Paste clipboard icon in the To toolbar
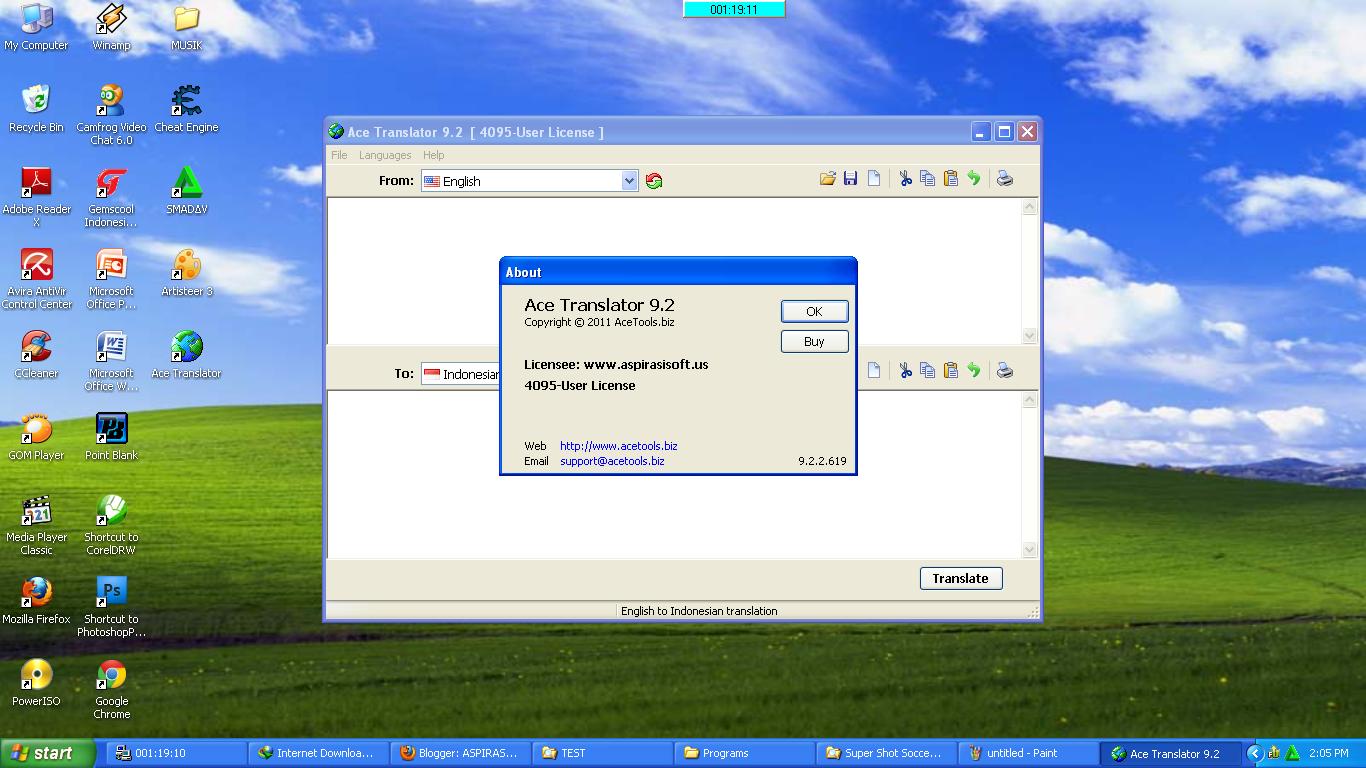Image resolution: width=1366 pixels, height=768 pixels. point(951,371)
